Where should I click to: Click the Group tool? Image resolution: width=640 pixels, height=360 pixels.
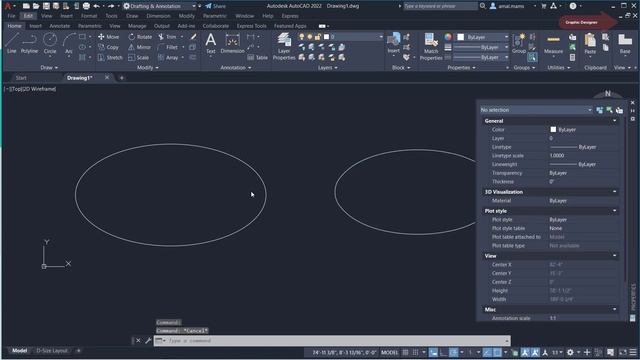[519, 43]
